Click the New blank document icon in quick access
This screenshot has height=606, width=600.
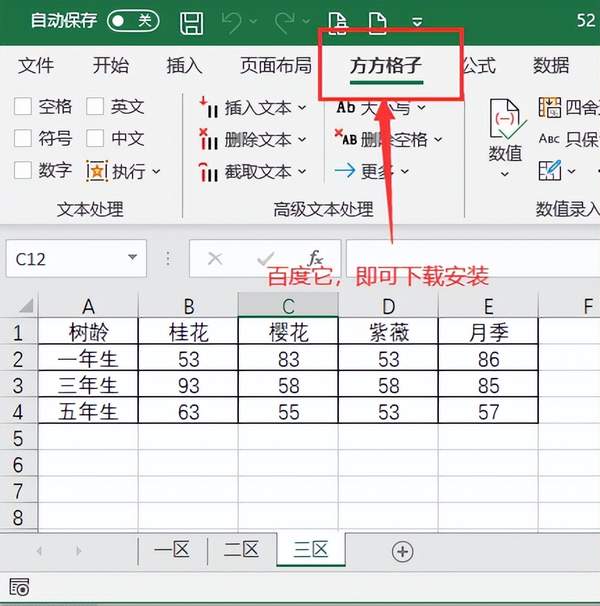378,22
